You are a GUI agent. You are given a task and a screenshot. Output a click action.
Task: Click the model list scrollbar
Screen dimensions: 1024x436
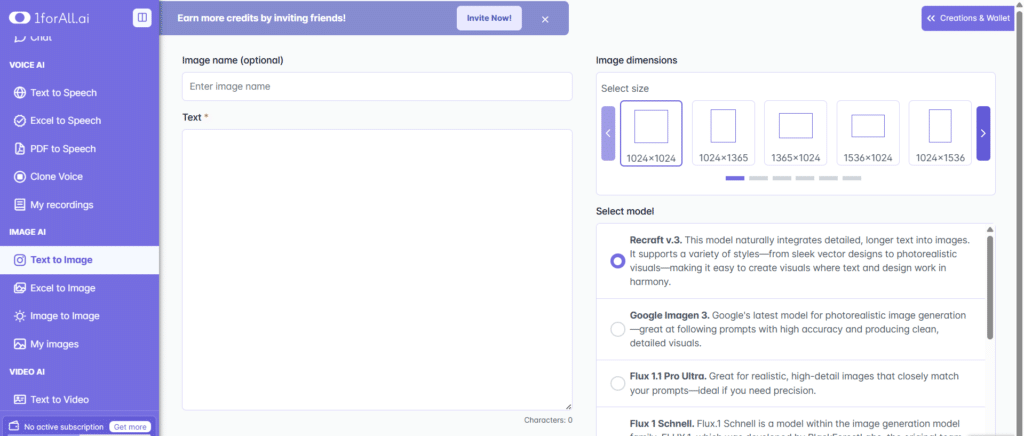[990, 290]
